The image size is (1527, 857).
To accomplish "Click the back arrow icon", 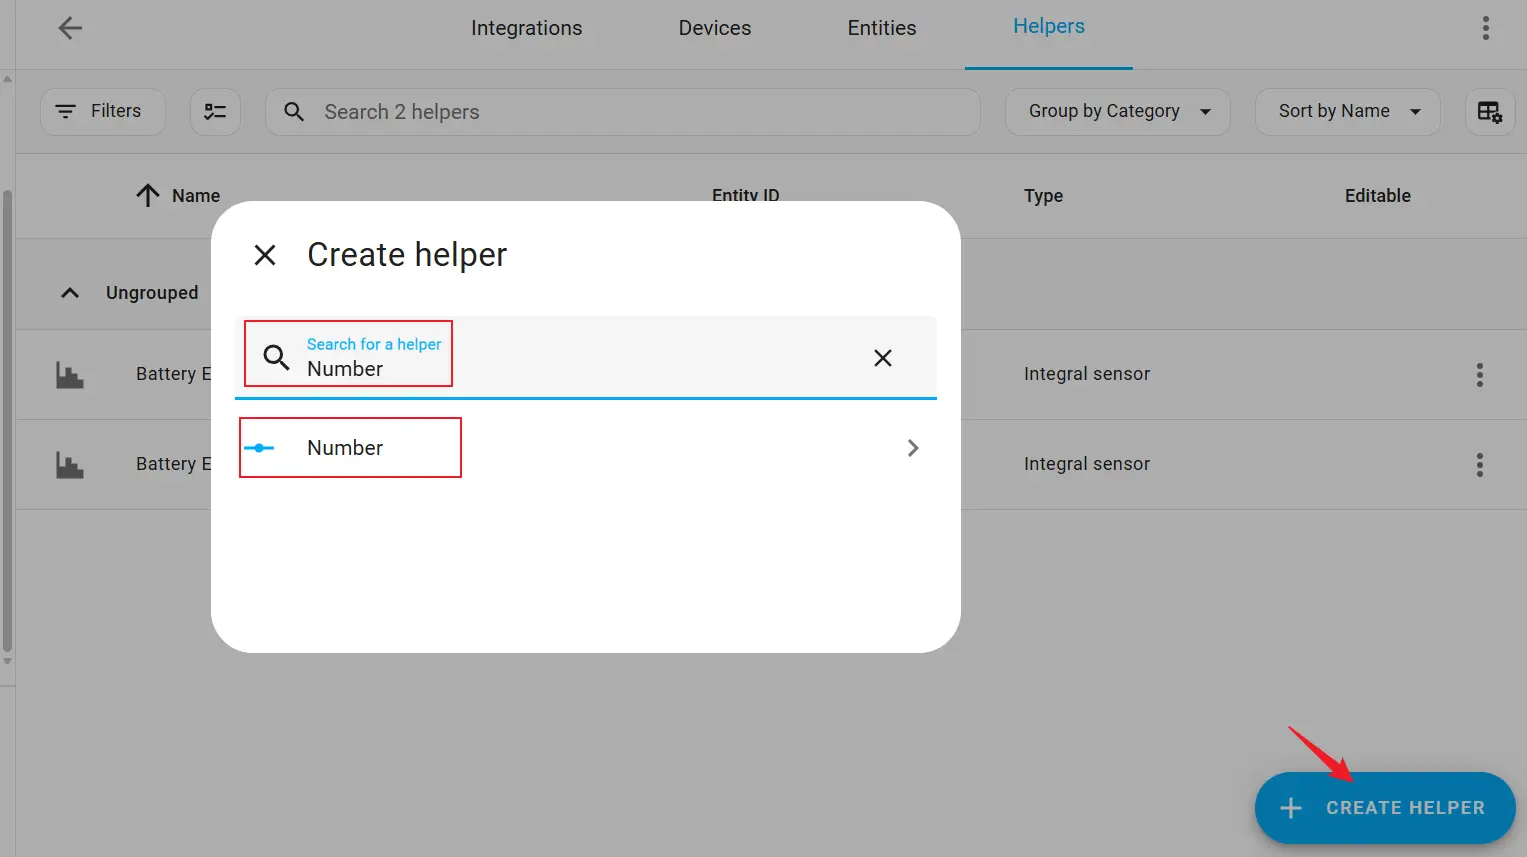I will click(x=70, y=28).
